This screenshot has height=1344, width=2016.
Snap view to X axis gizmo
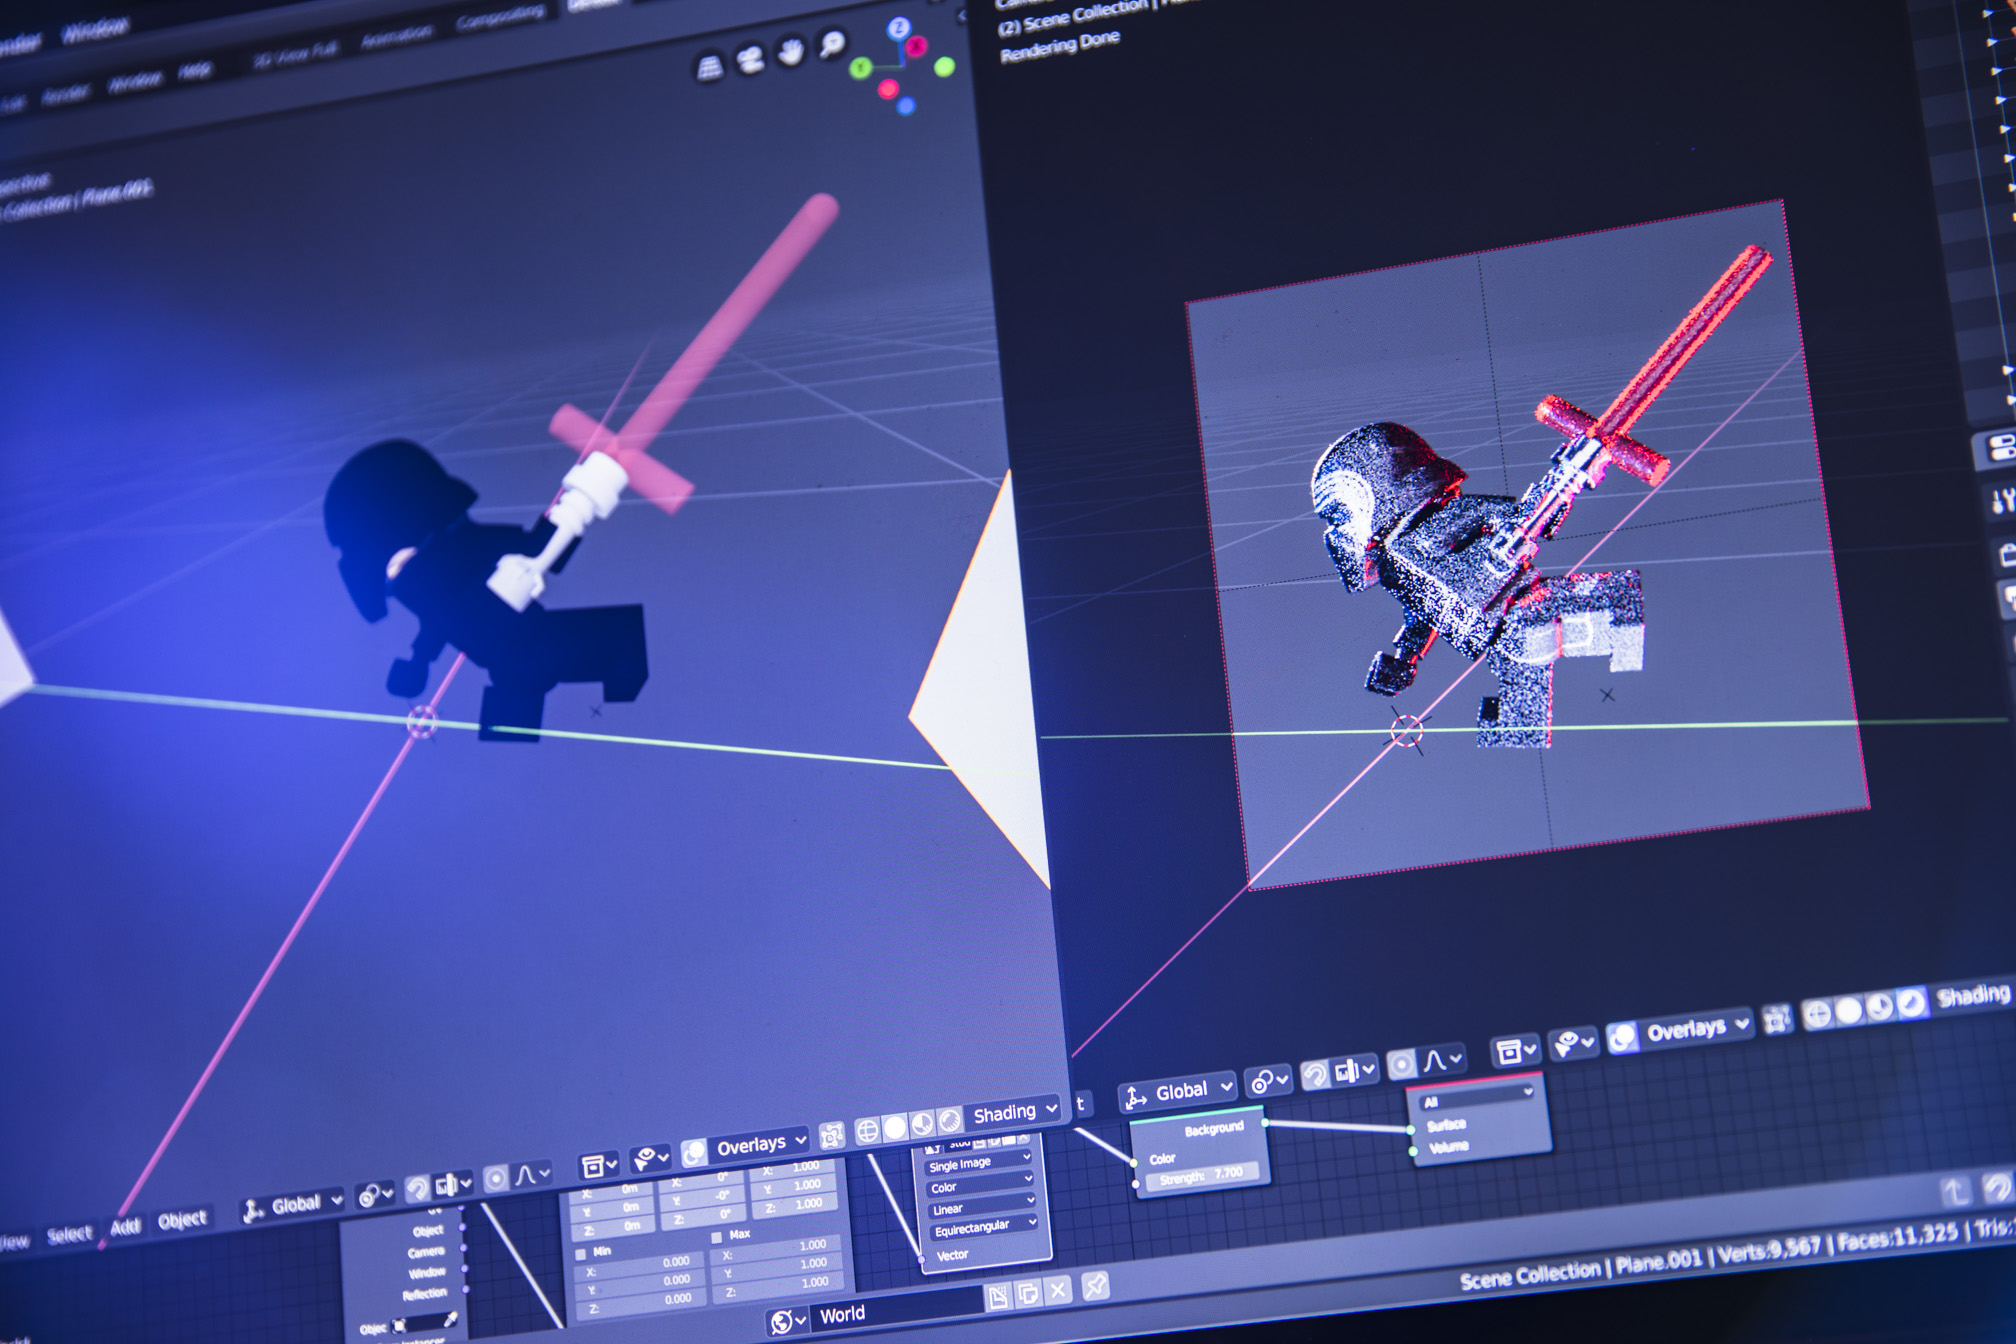click(x=916, y=47)
